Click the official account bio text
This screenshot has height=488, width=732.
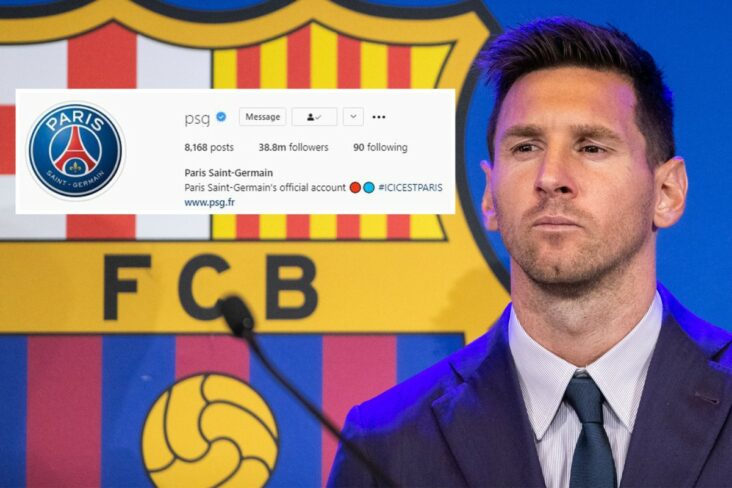[x=265, y=188]
